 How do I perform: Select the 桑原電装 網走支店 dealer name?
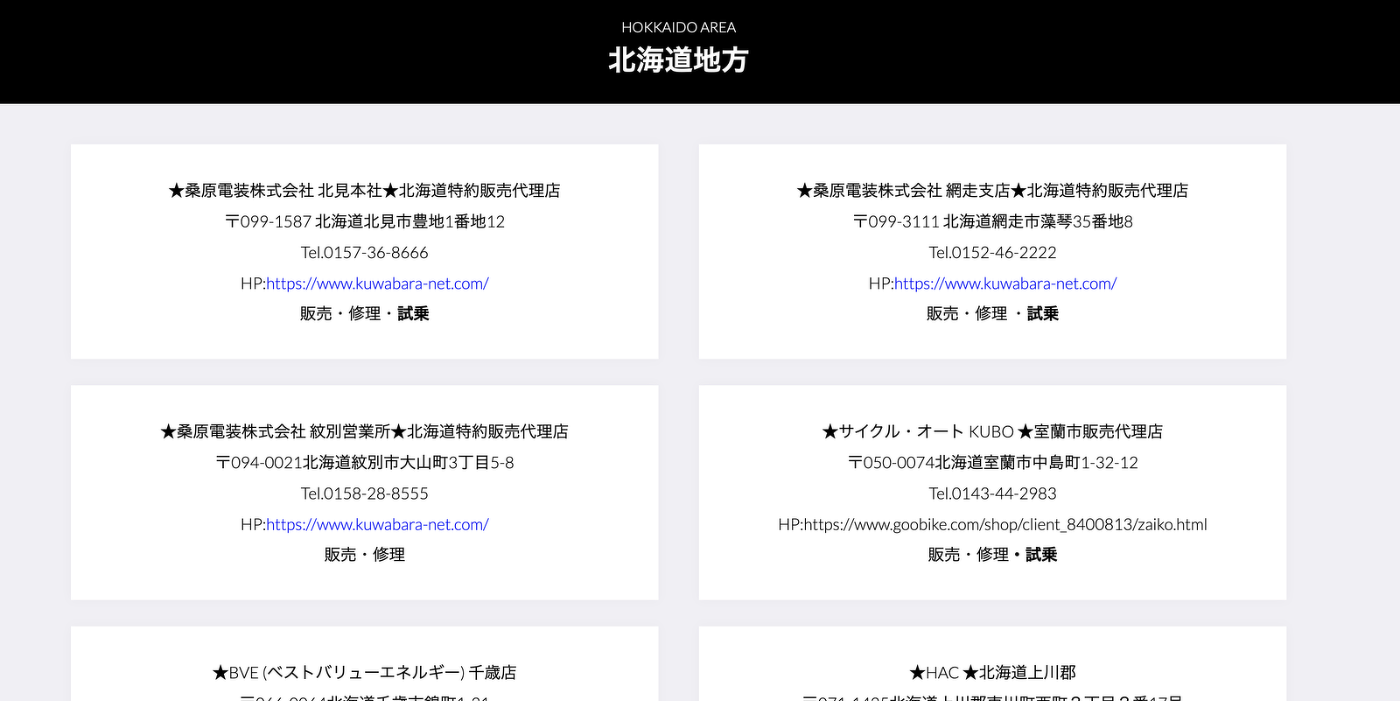992,190
